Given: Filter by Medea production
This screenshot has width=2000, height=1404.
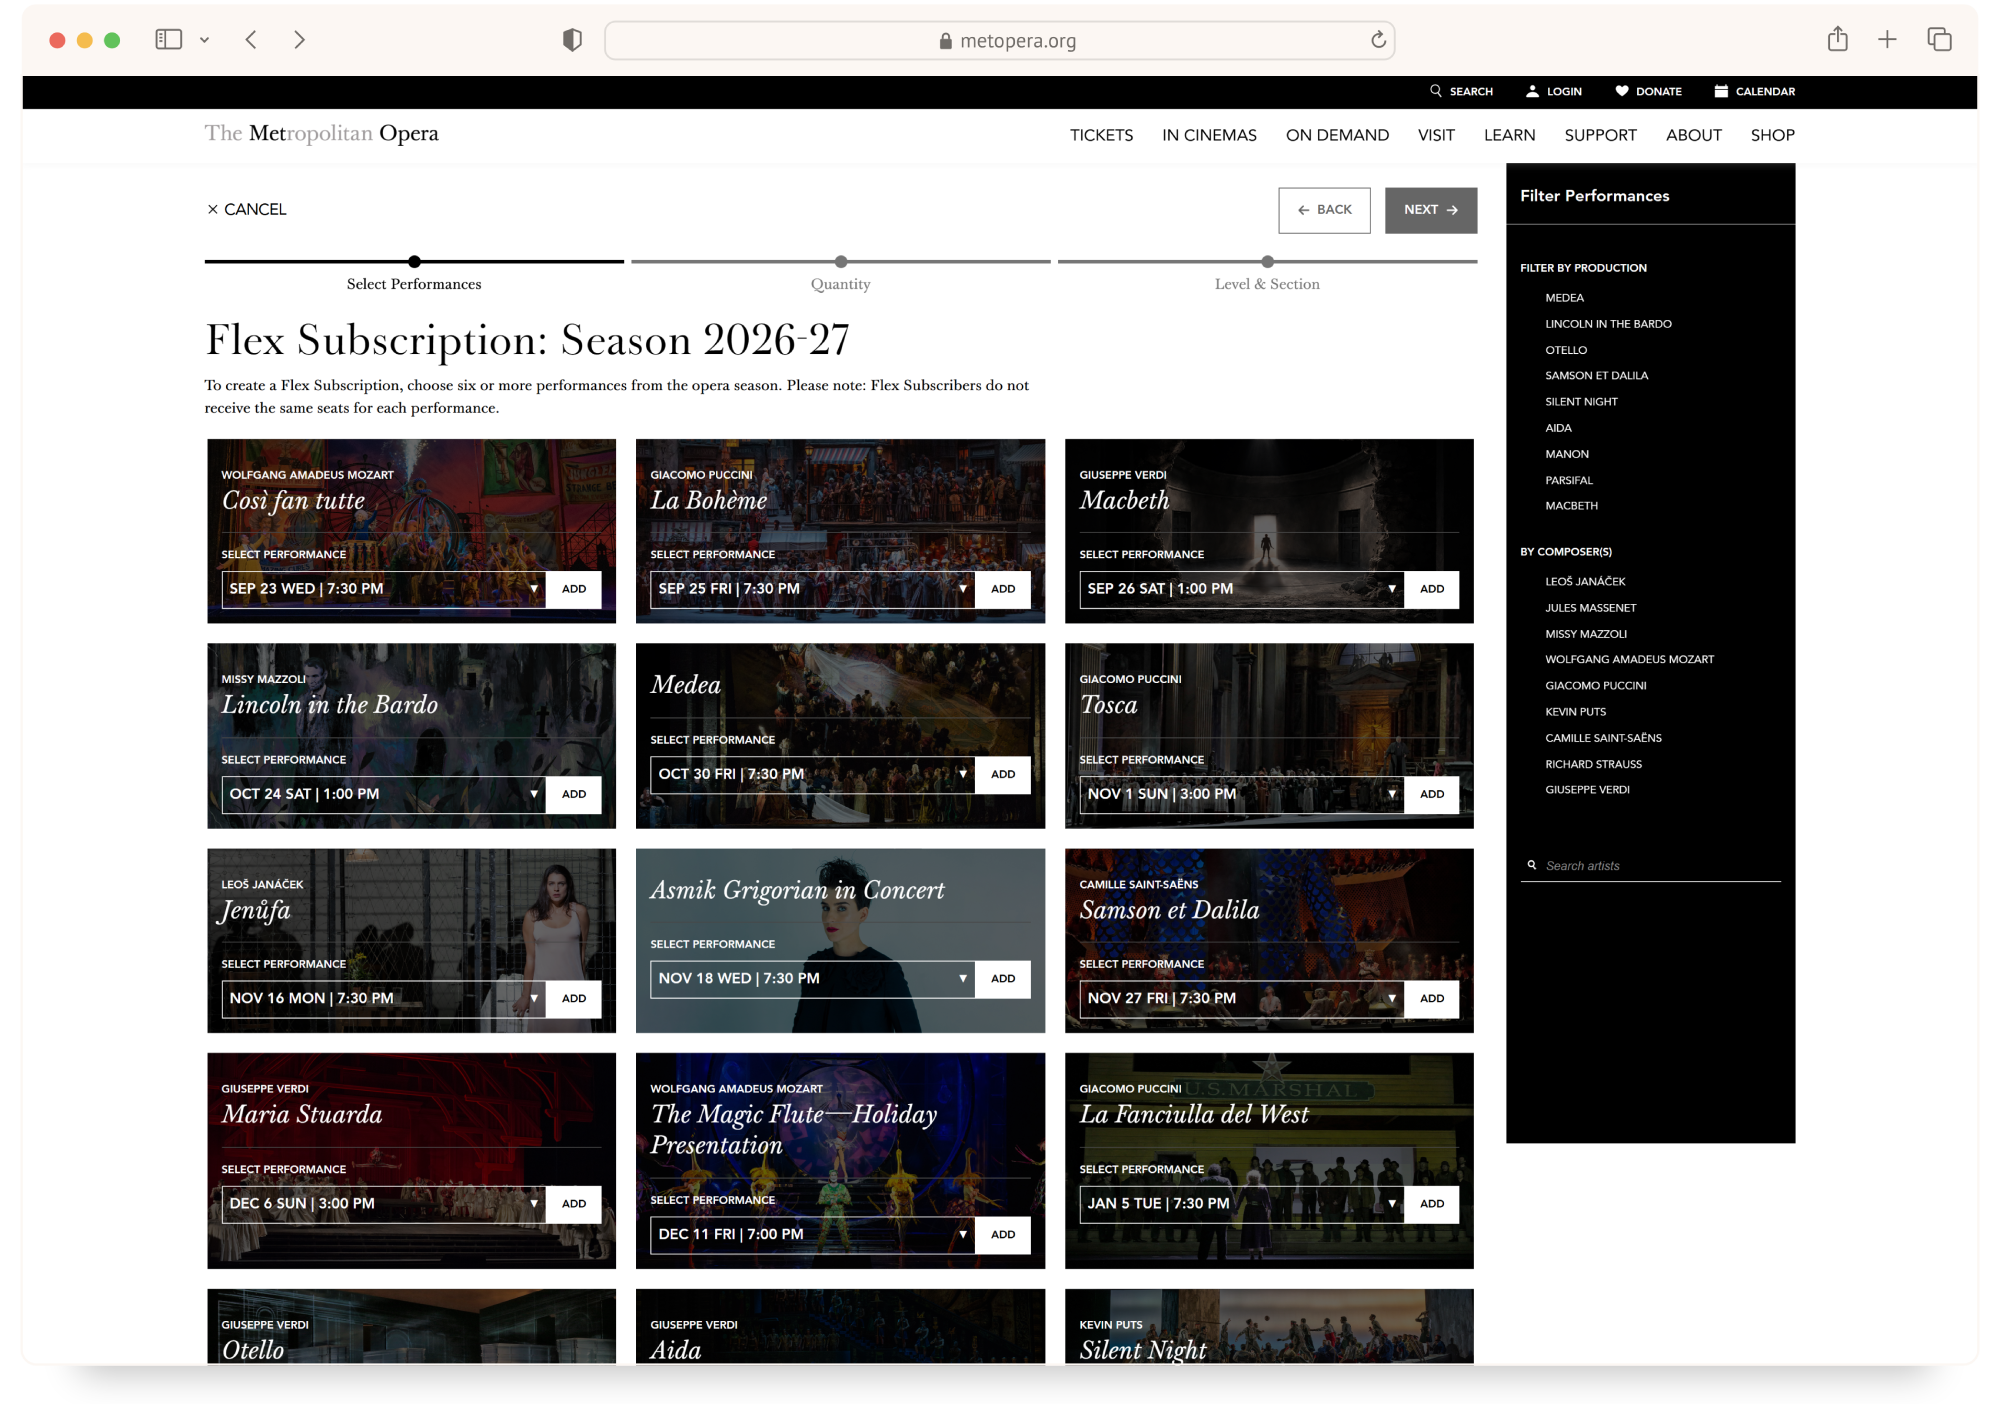Looking at the screenshot, I should 1564,298.
